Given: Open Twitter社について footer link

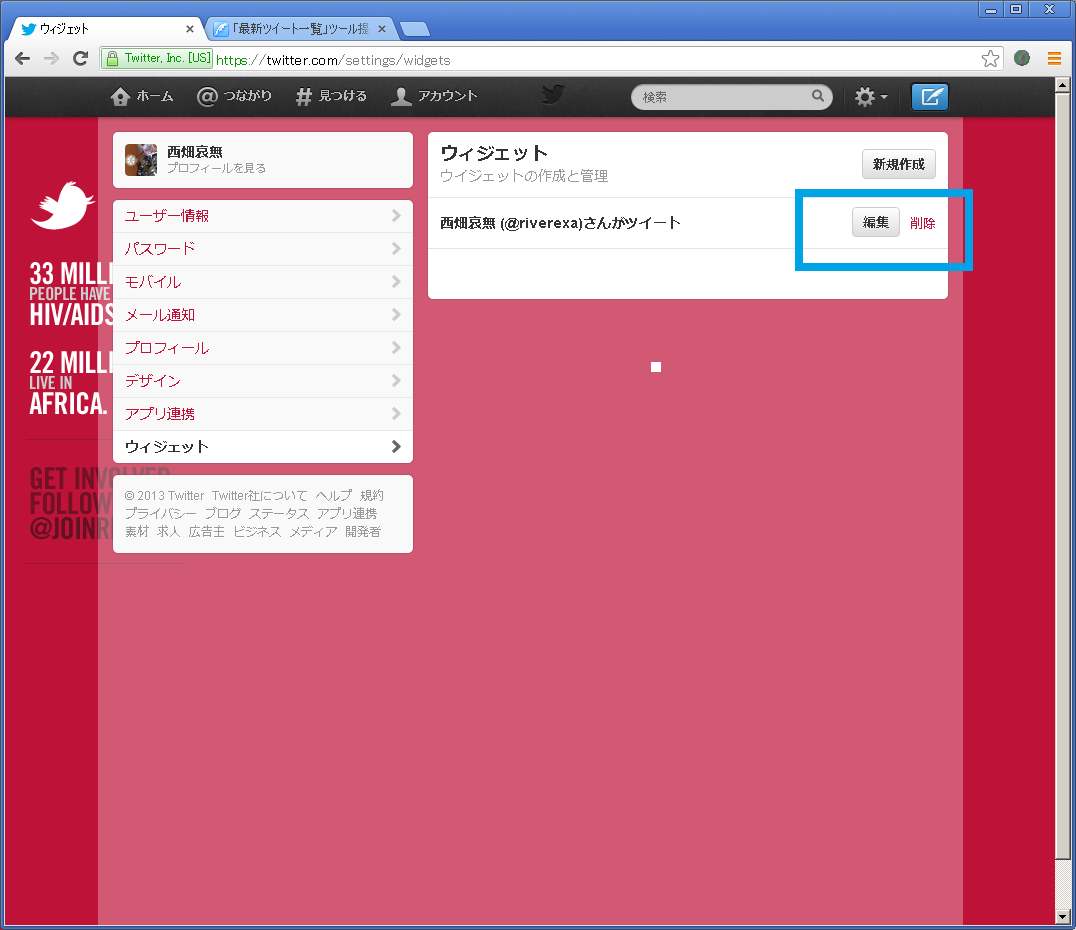Looking at the screenshot, I should (259, 496).
